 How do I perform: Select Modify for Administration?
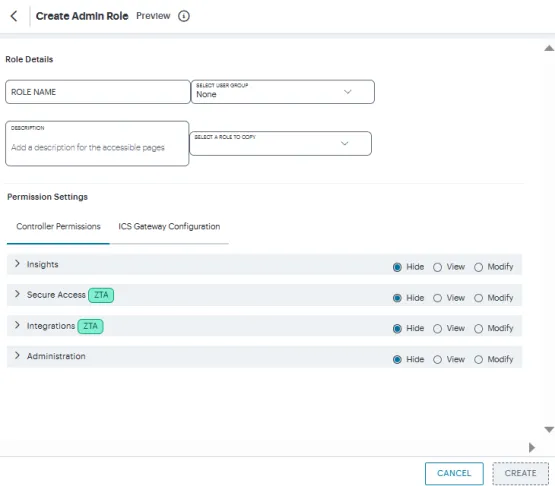(478, 360)
